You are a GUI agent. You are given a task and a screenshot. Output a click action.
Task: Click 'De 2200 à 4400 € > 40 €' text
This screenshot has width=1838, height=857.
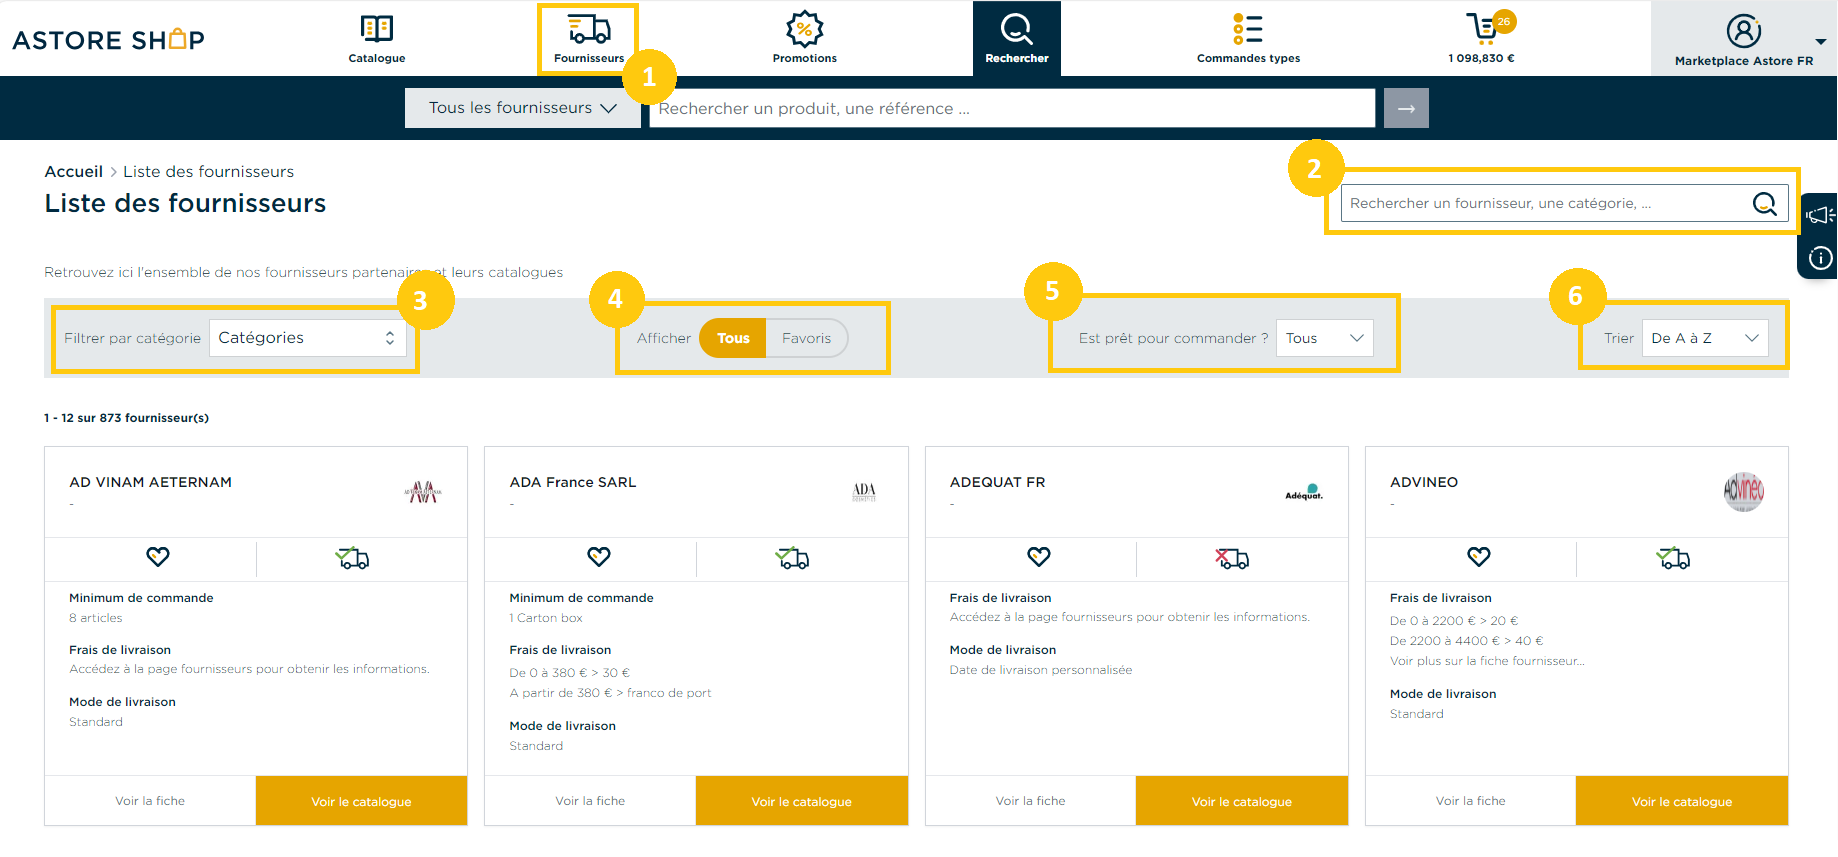pyautogui.click(x=1466, y=641)
